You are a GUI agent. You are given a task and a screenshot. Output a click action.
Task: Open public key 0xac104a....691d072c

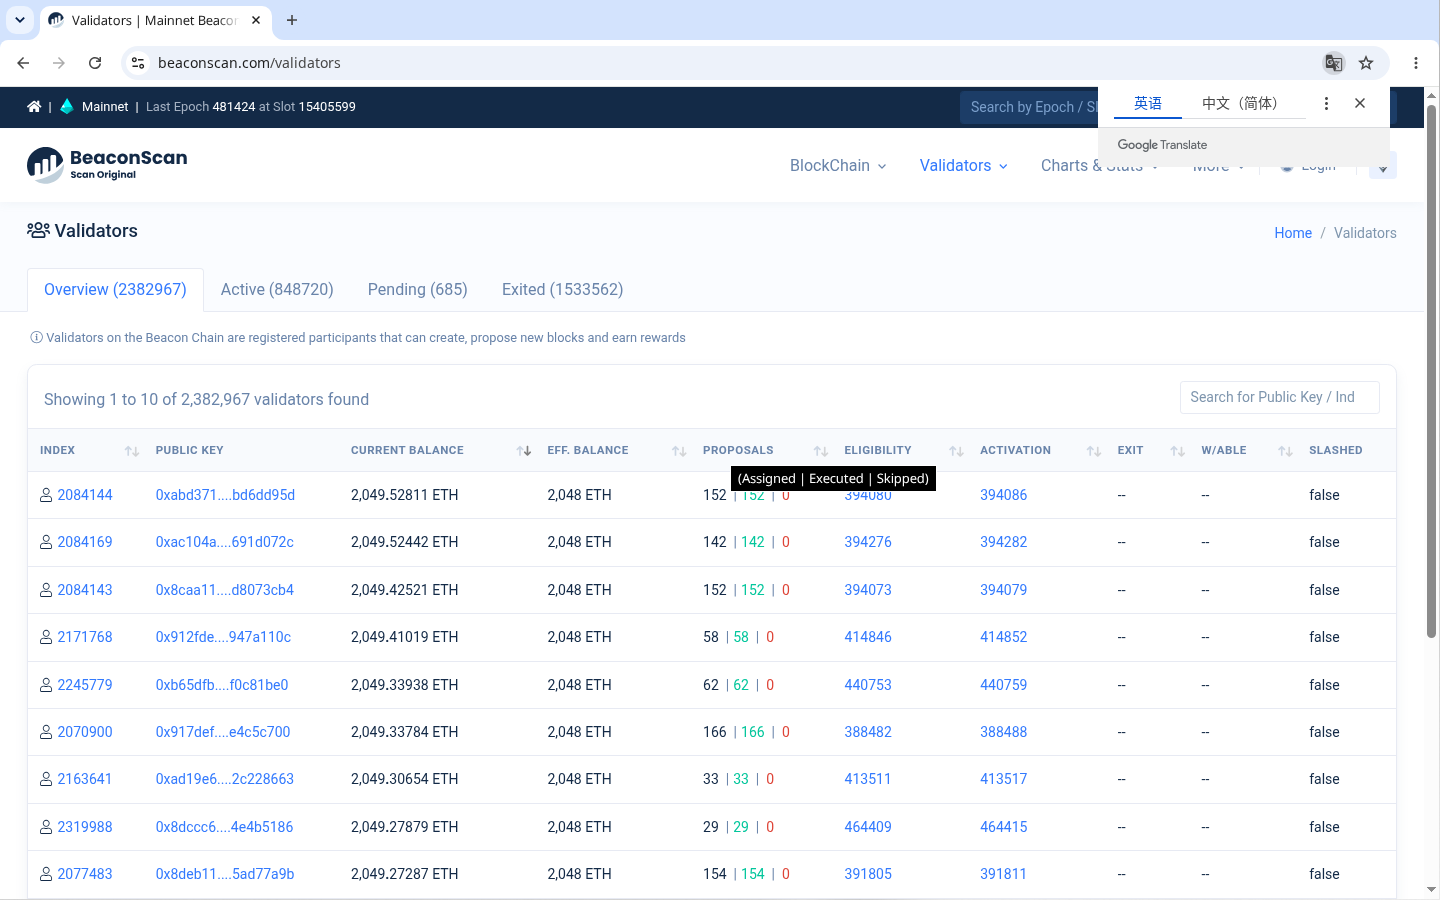pyautogui.click(x=225, y=542)
